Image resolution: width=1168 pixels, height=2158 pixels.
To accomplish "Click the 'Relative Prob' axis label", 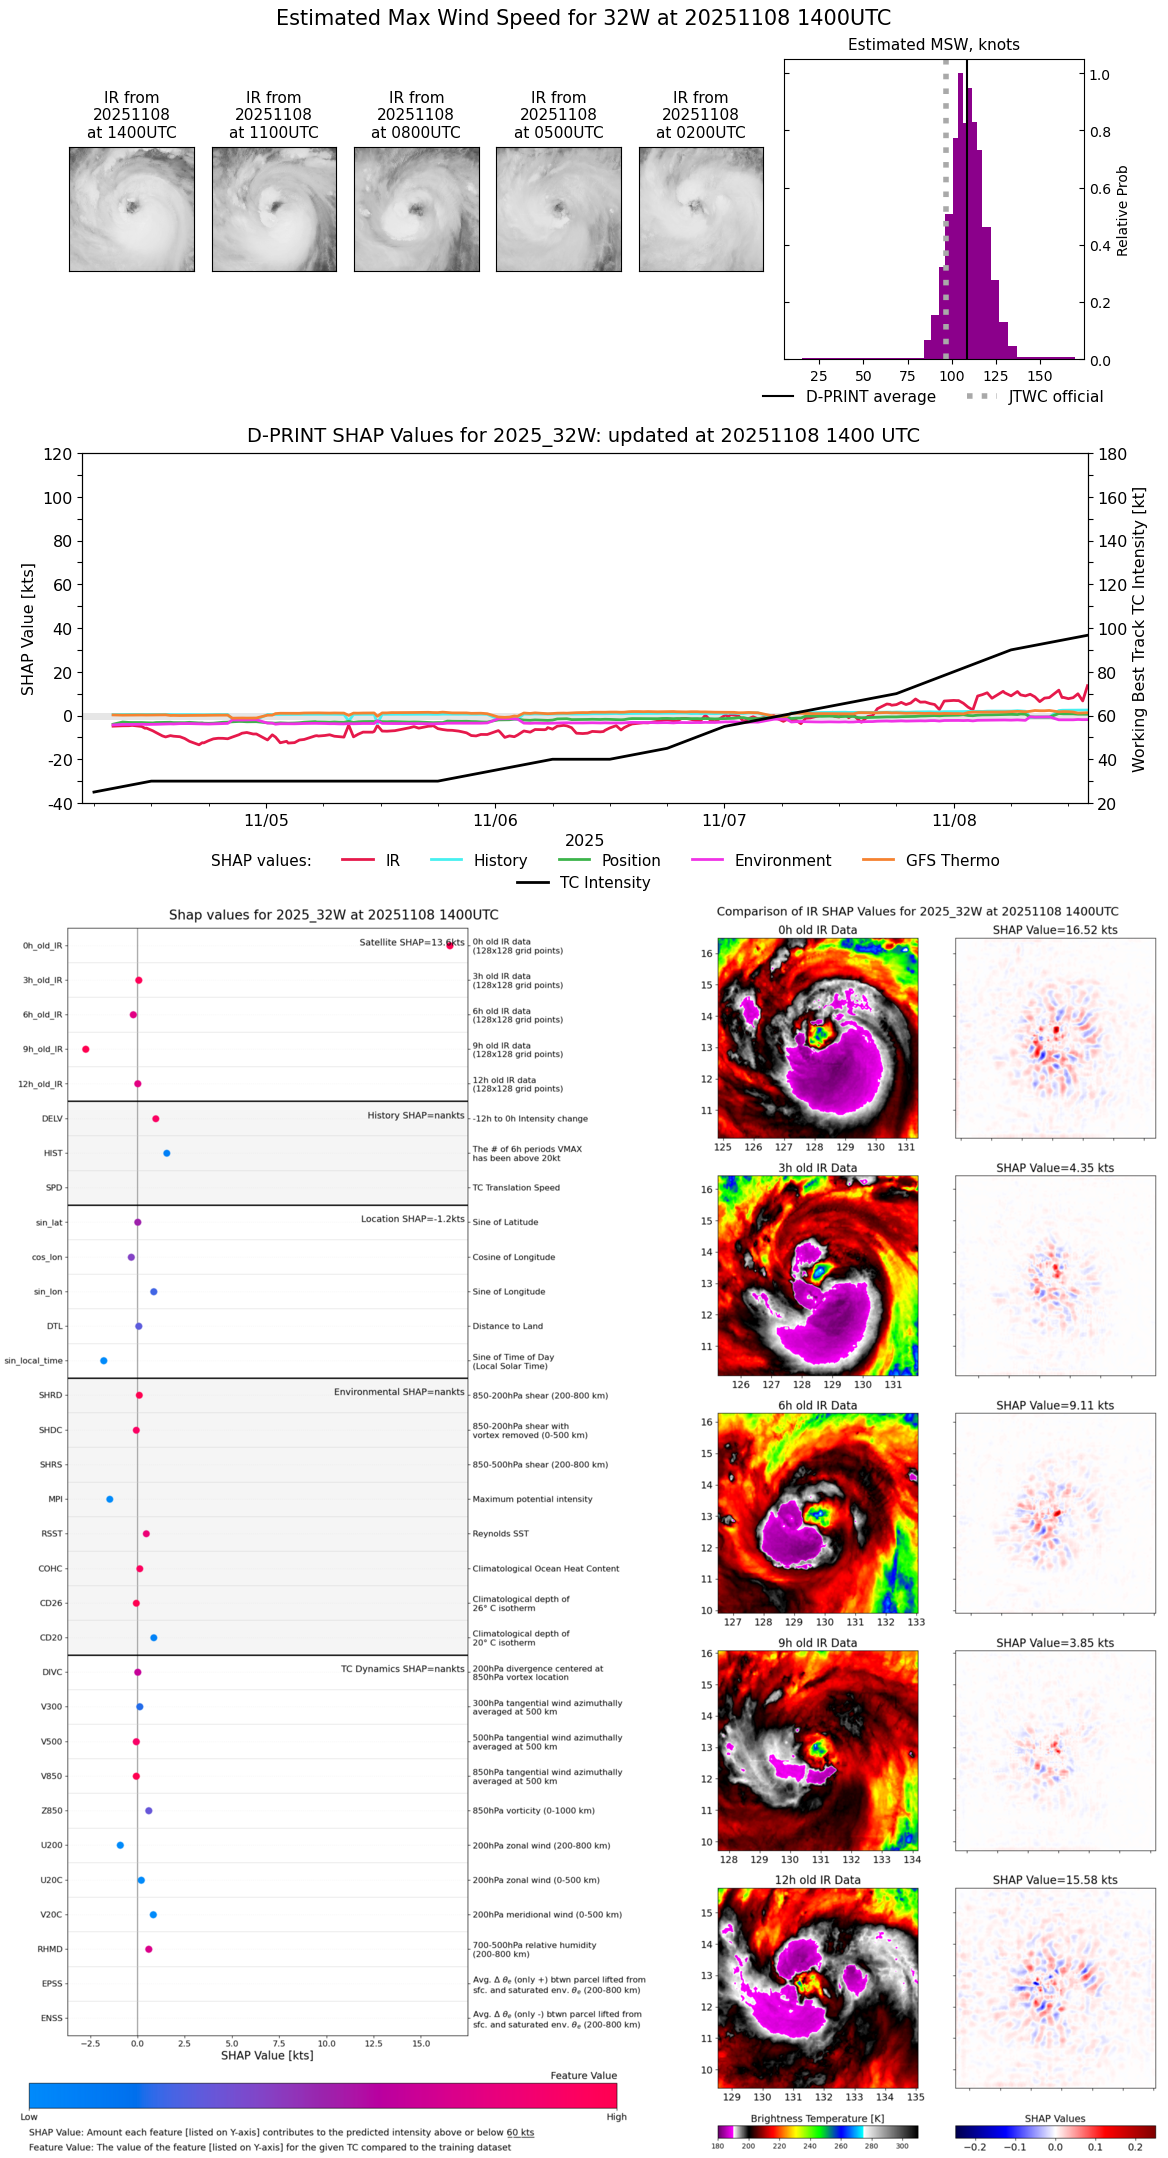I will click(1122, 211).
